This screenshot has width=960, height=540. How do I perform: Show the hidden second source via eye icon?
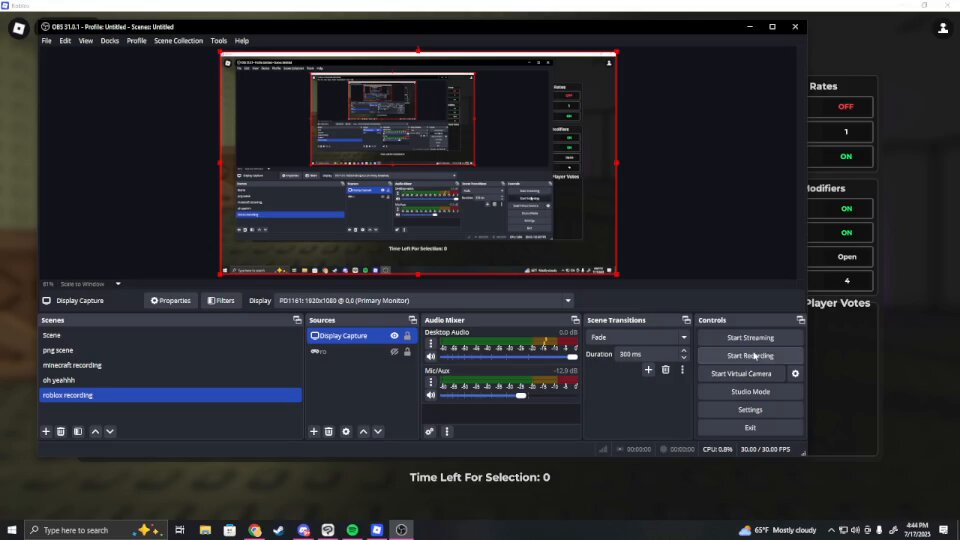point(394,351)
